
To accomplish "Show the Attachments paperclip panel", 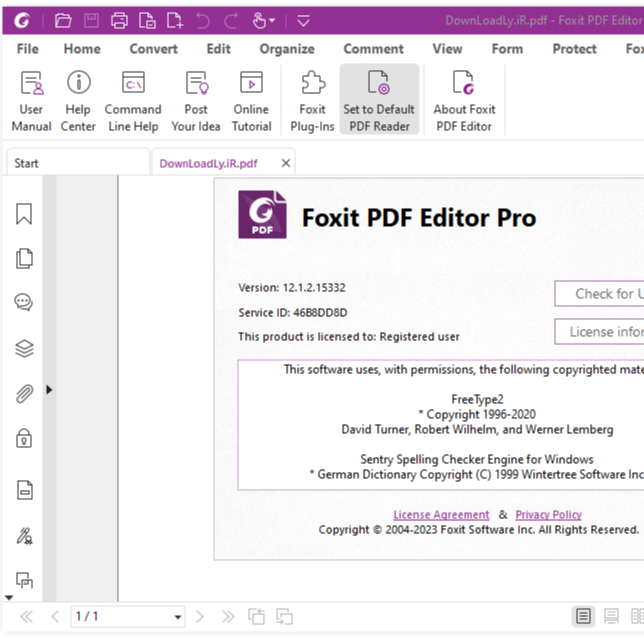I will 24,393.
